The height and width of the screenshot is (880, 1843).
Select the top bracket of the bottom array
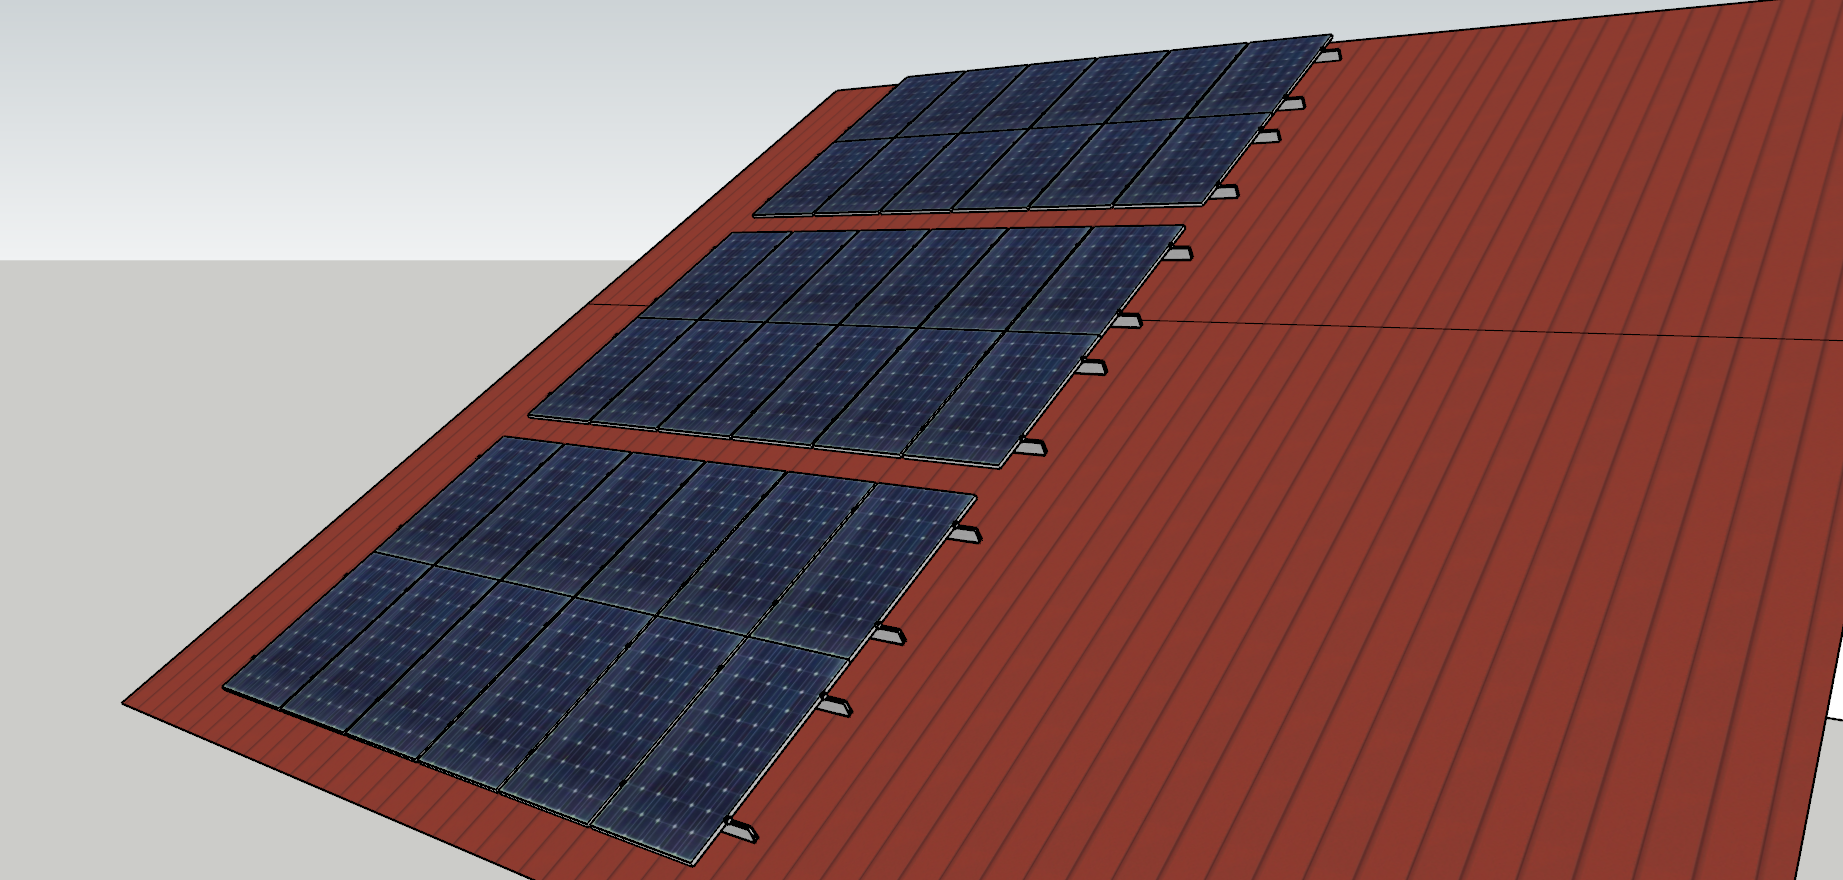[965, 534]
